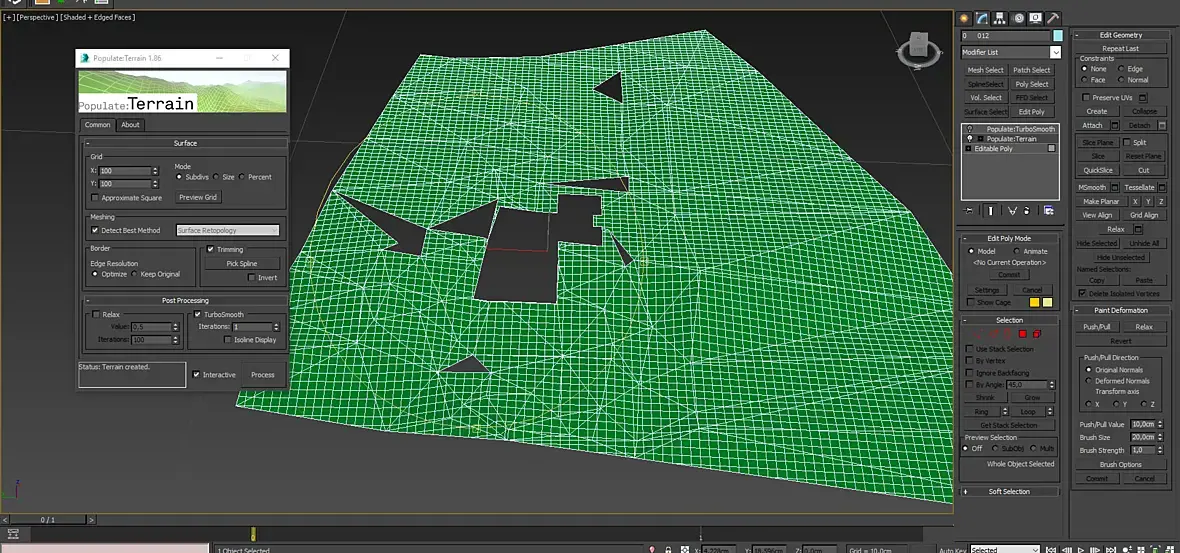The image size is (1180, 553).
Task: Open Relax settings box in Edit Geometry
Action: pos(1138,229)
